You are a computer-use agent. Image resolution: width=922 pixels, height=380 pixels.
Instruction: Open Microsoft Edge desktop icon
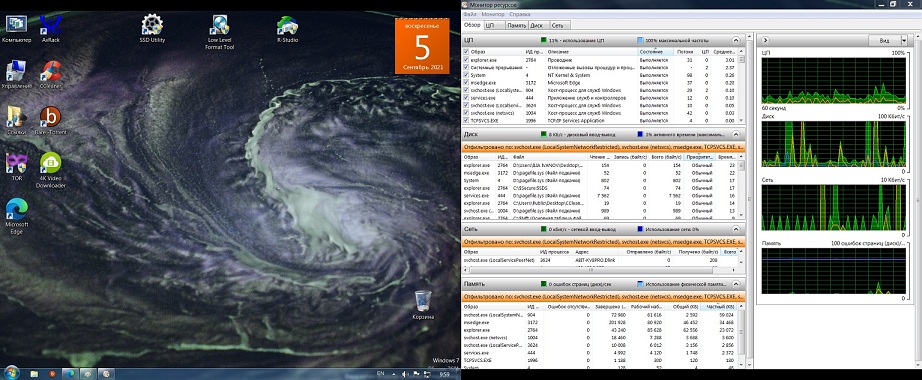tap(16, 216)
